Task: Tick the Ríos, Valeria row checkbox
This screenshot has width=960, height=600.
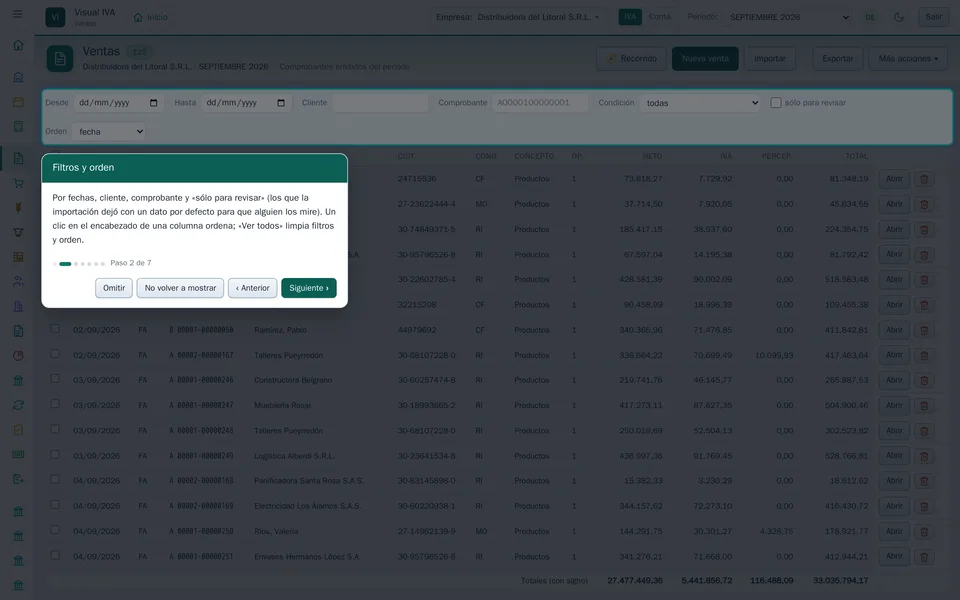Action: (x=55, y=530)
